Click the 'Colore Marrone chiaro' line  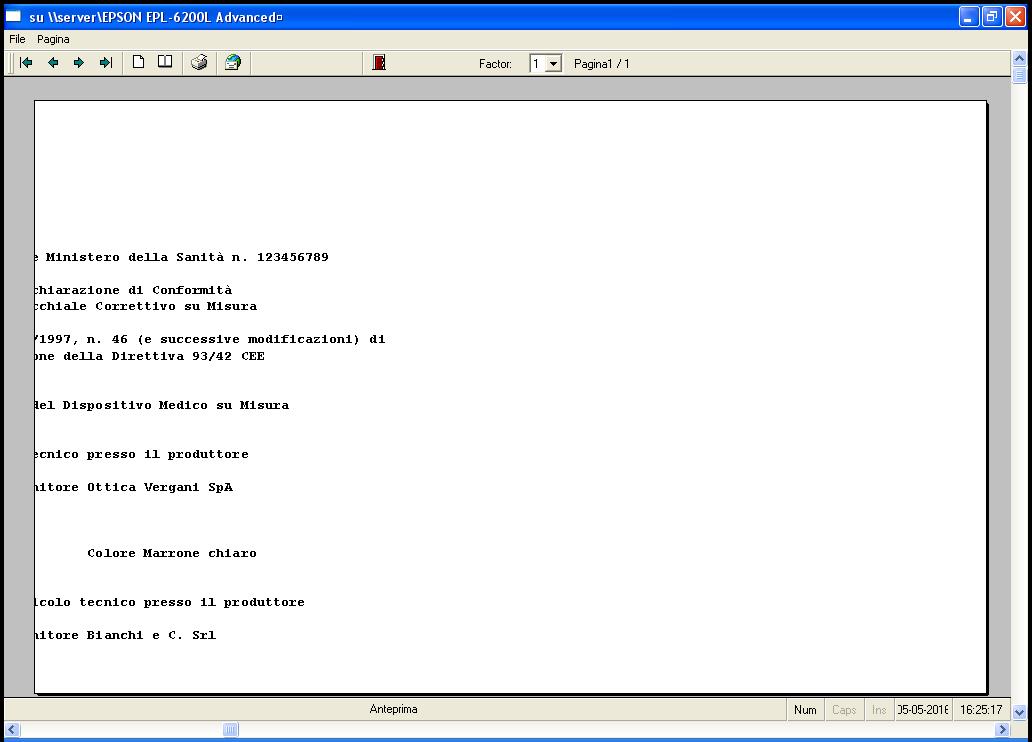[172, 553]
